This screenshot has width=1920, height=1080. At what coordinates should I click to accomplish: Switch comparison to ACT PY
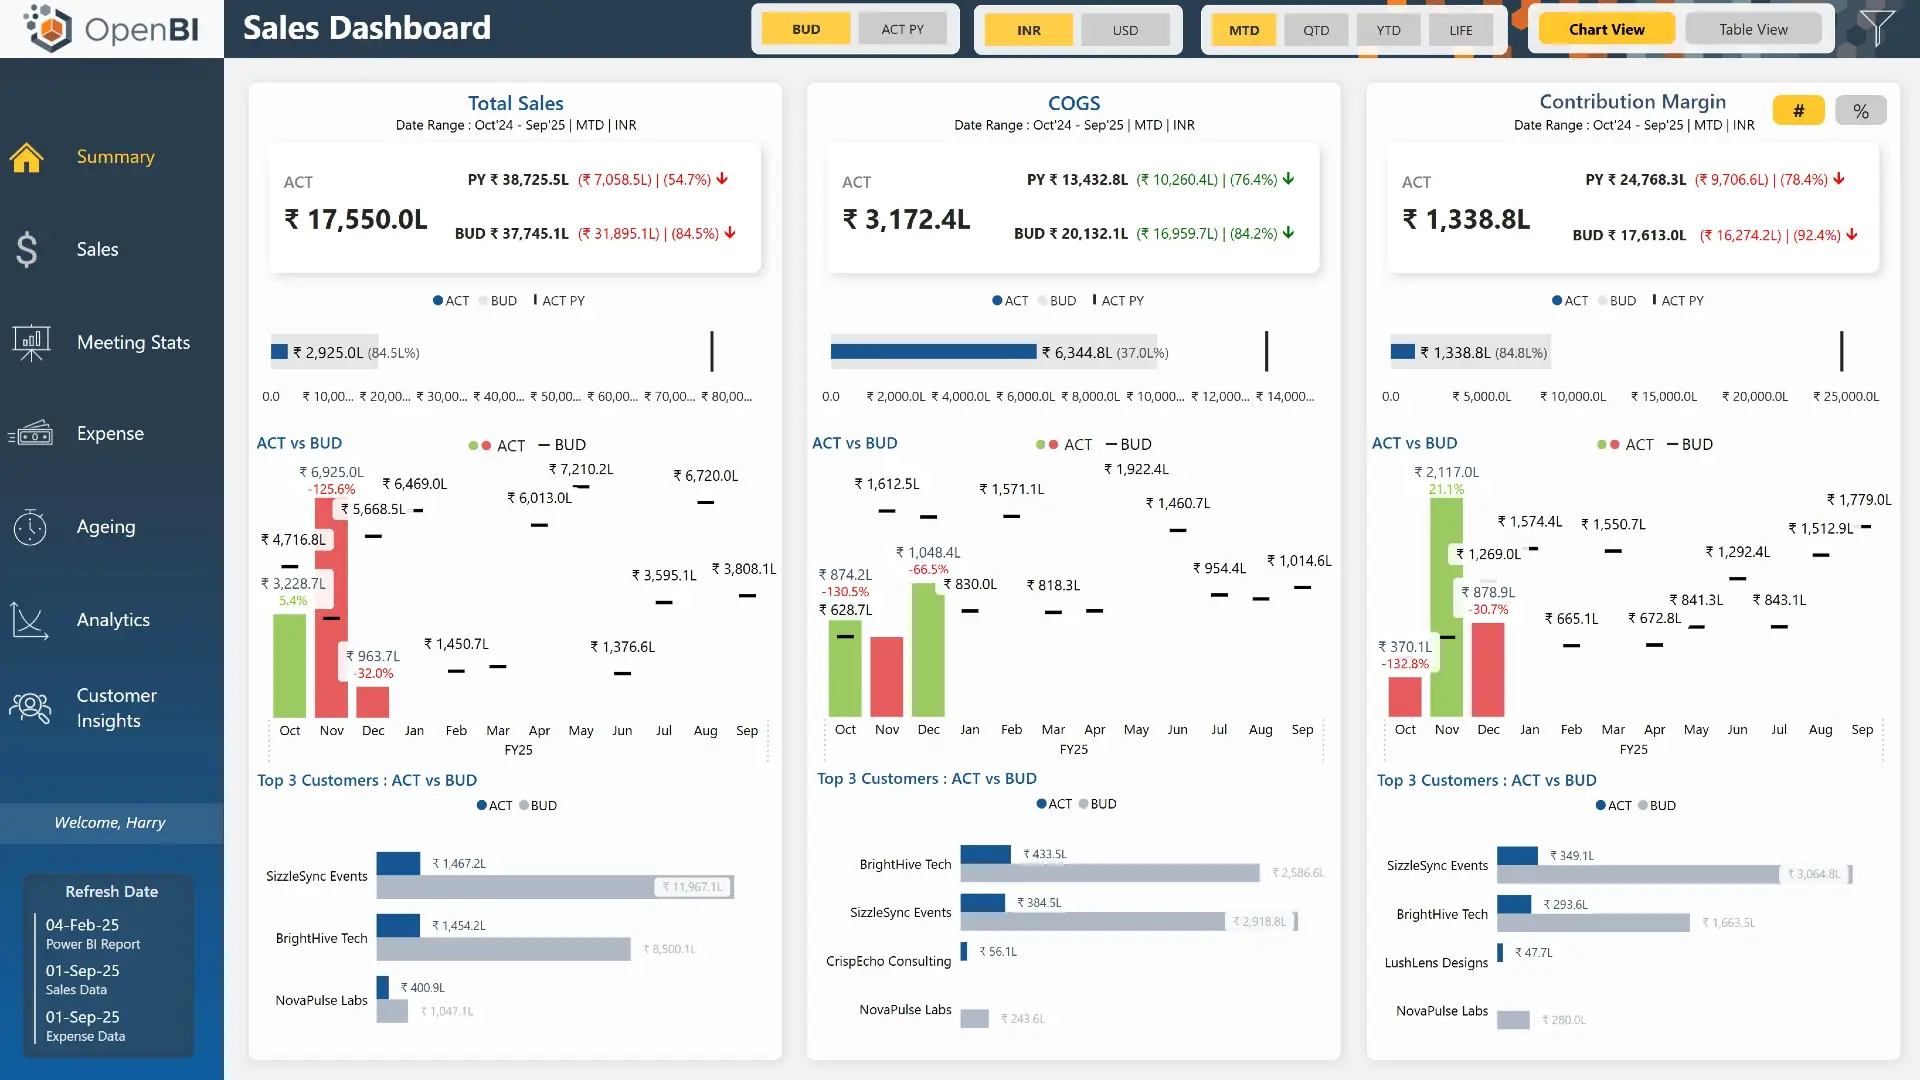tap(903, 29)
